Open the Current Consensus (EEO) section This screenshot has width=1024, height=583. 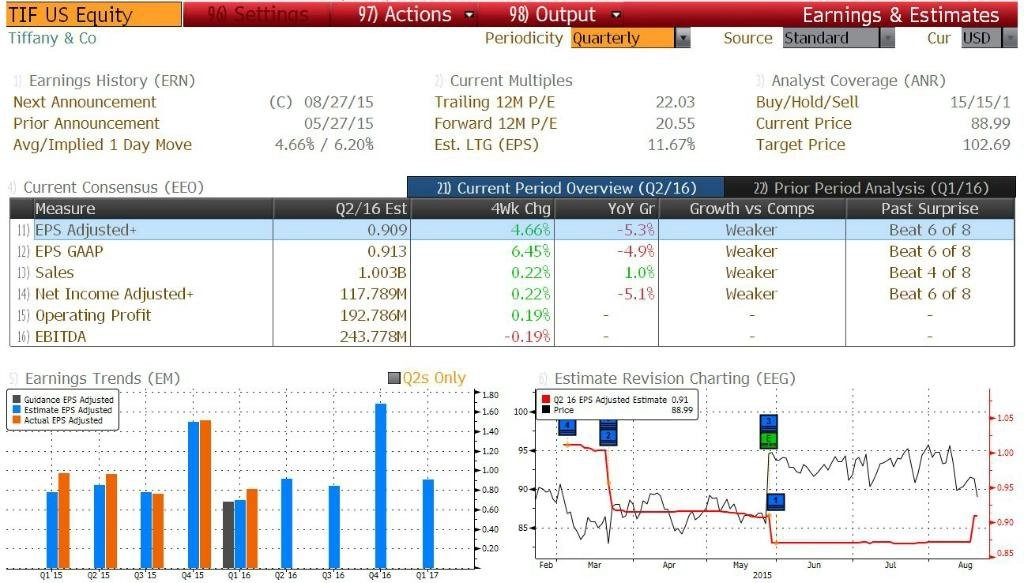(x=113, y=187)
